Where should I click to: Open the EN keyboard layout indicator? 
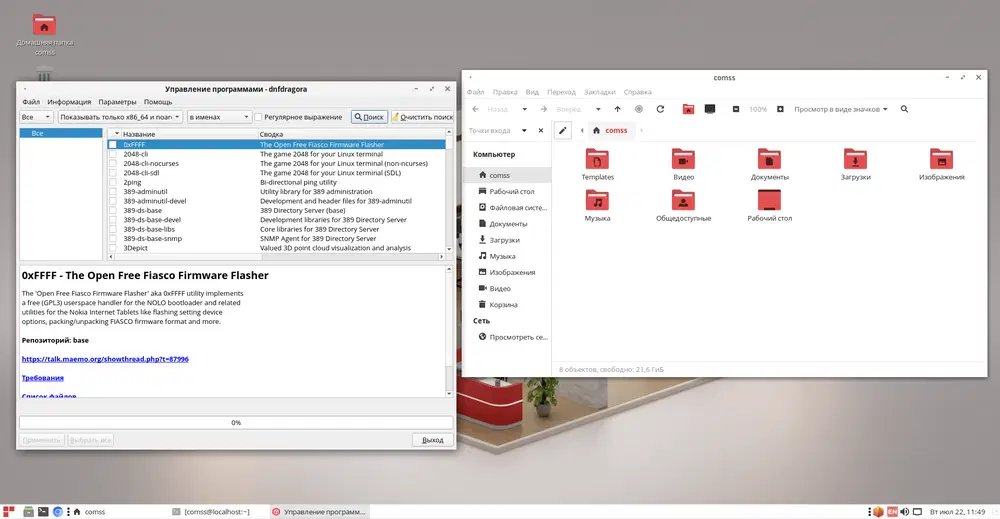892,511
